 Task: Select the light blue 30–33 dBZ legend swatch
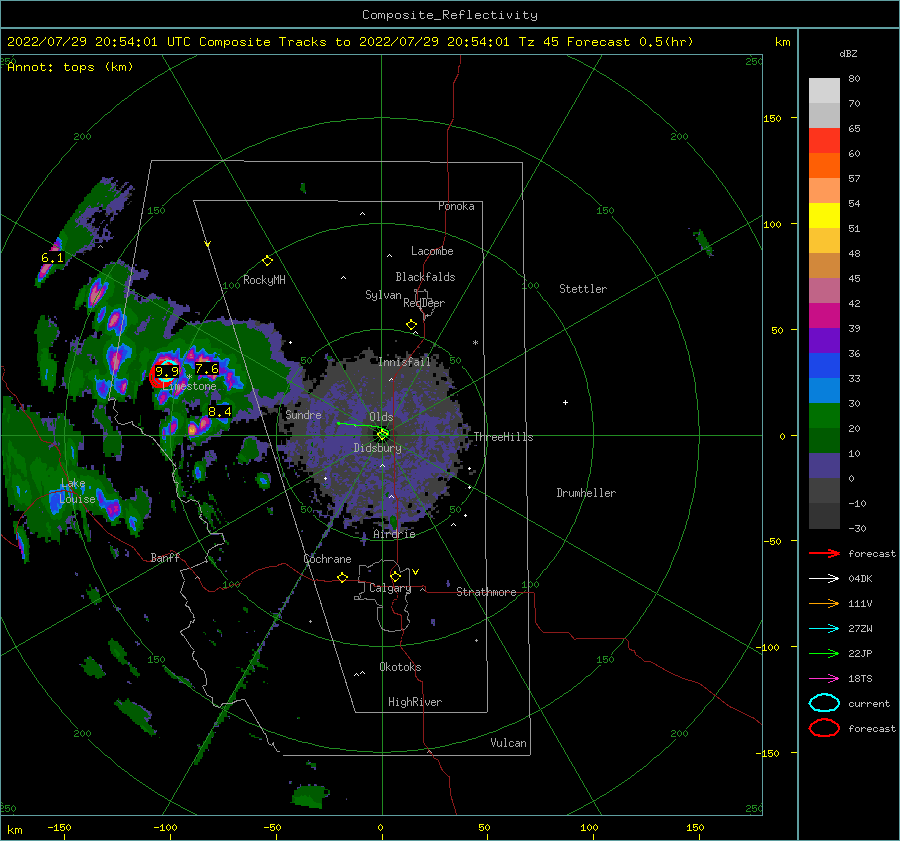(x=824, y=391)
